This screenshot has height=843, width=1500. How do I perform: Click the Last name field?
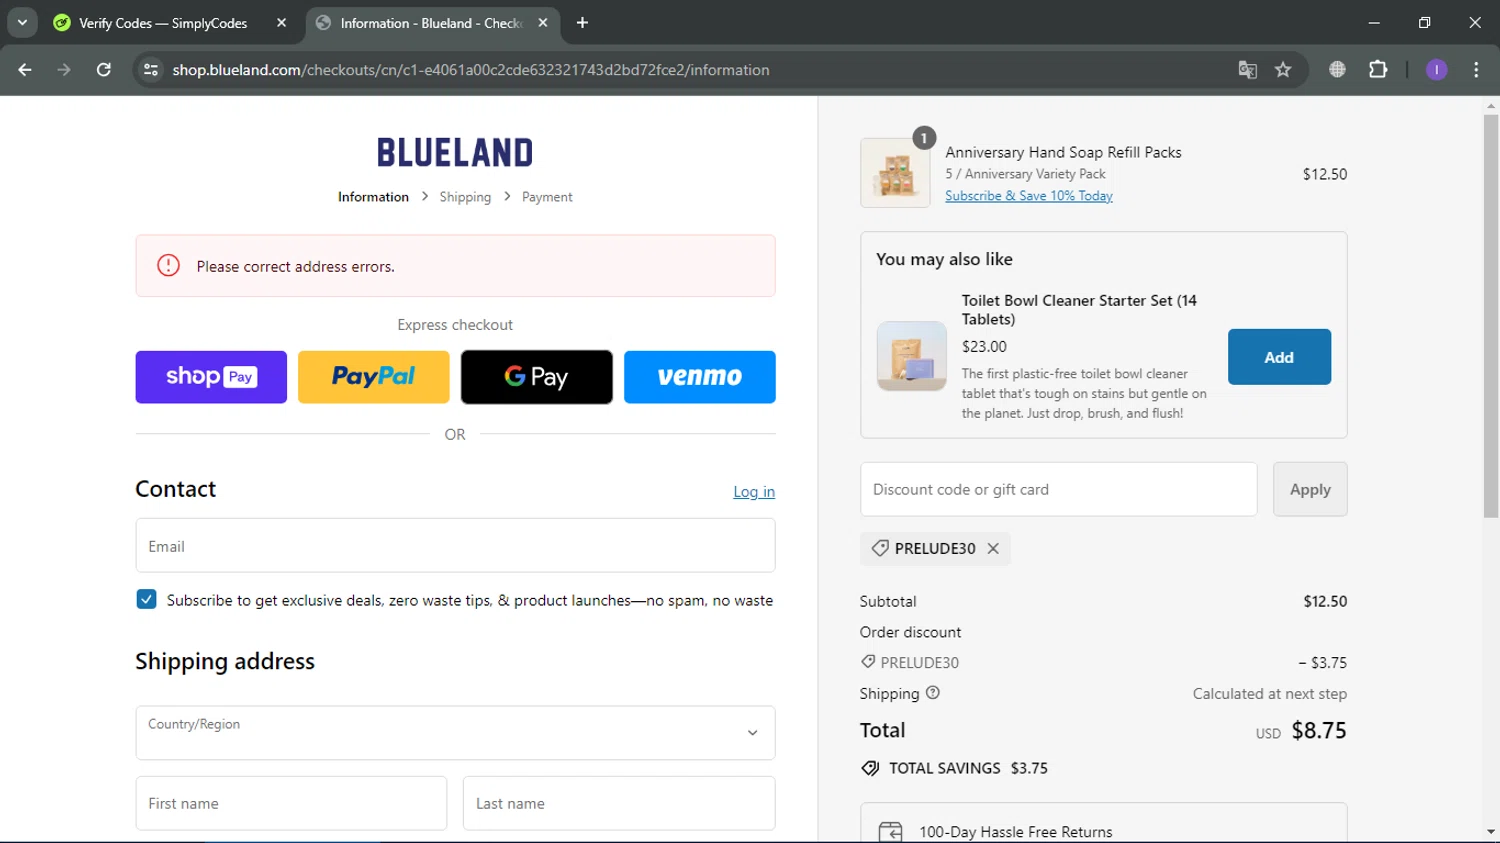point(619,803)
